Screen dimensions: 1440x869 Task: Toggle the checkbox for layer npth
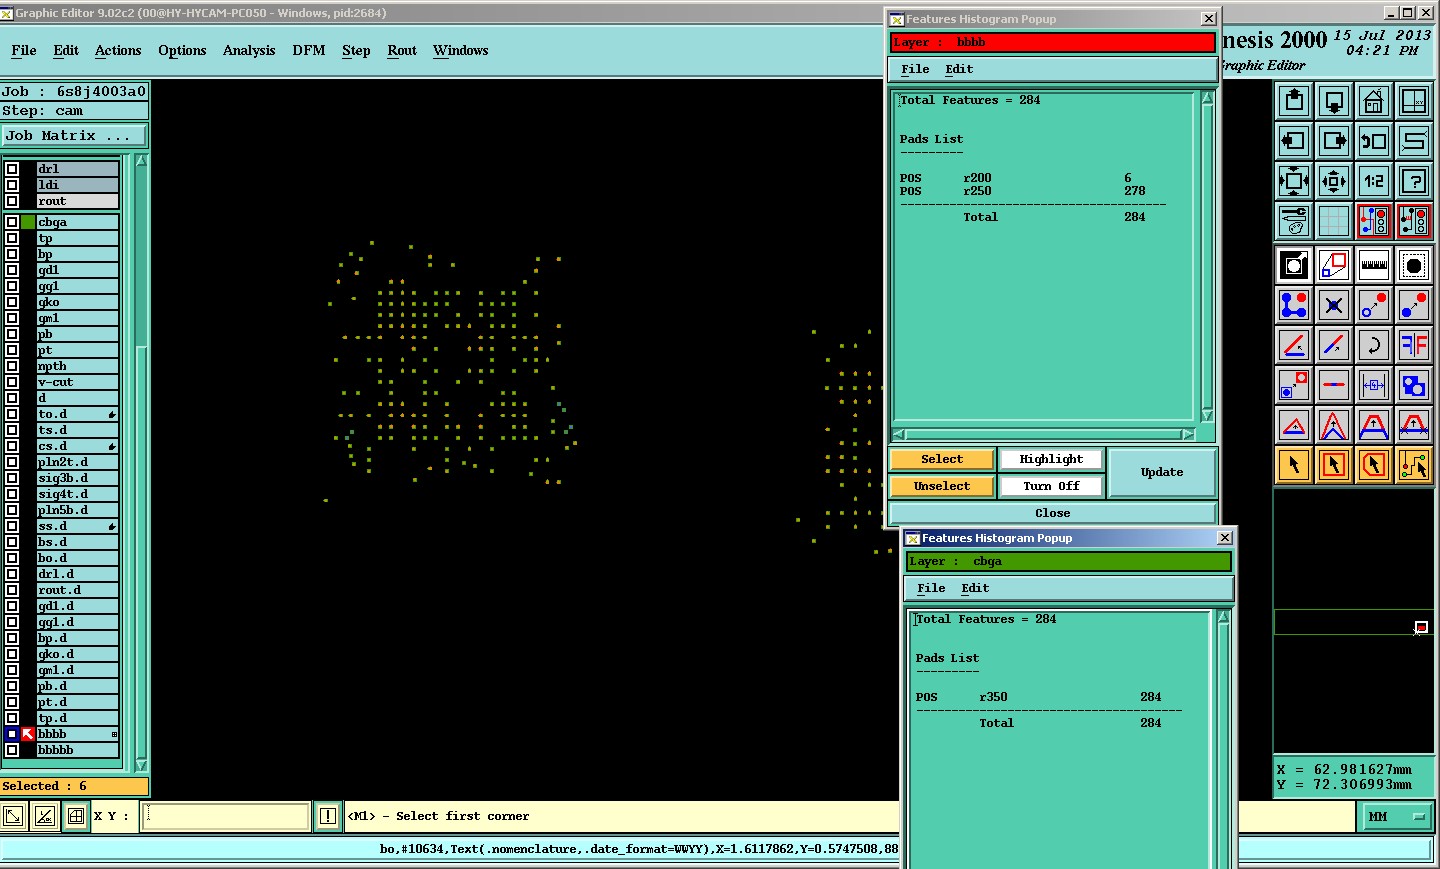(x=12, y=366)
